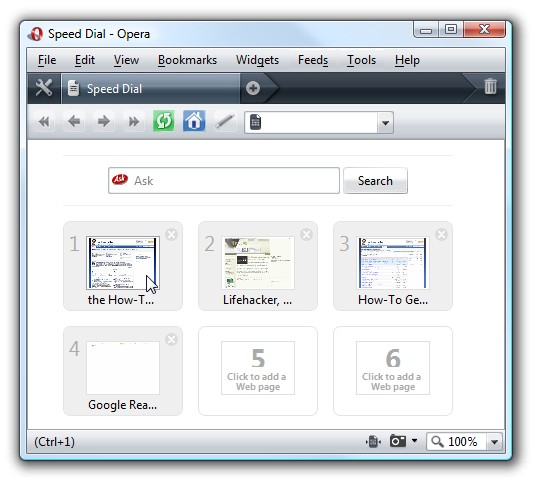Viewport: 536px width, 482px height.
Task: Open the View menu
Action: click(x=126, y=60)
